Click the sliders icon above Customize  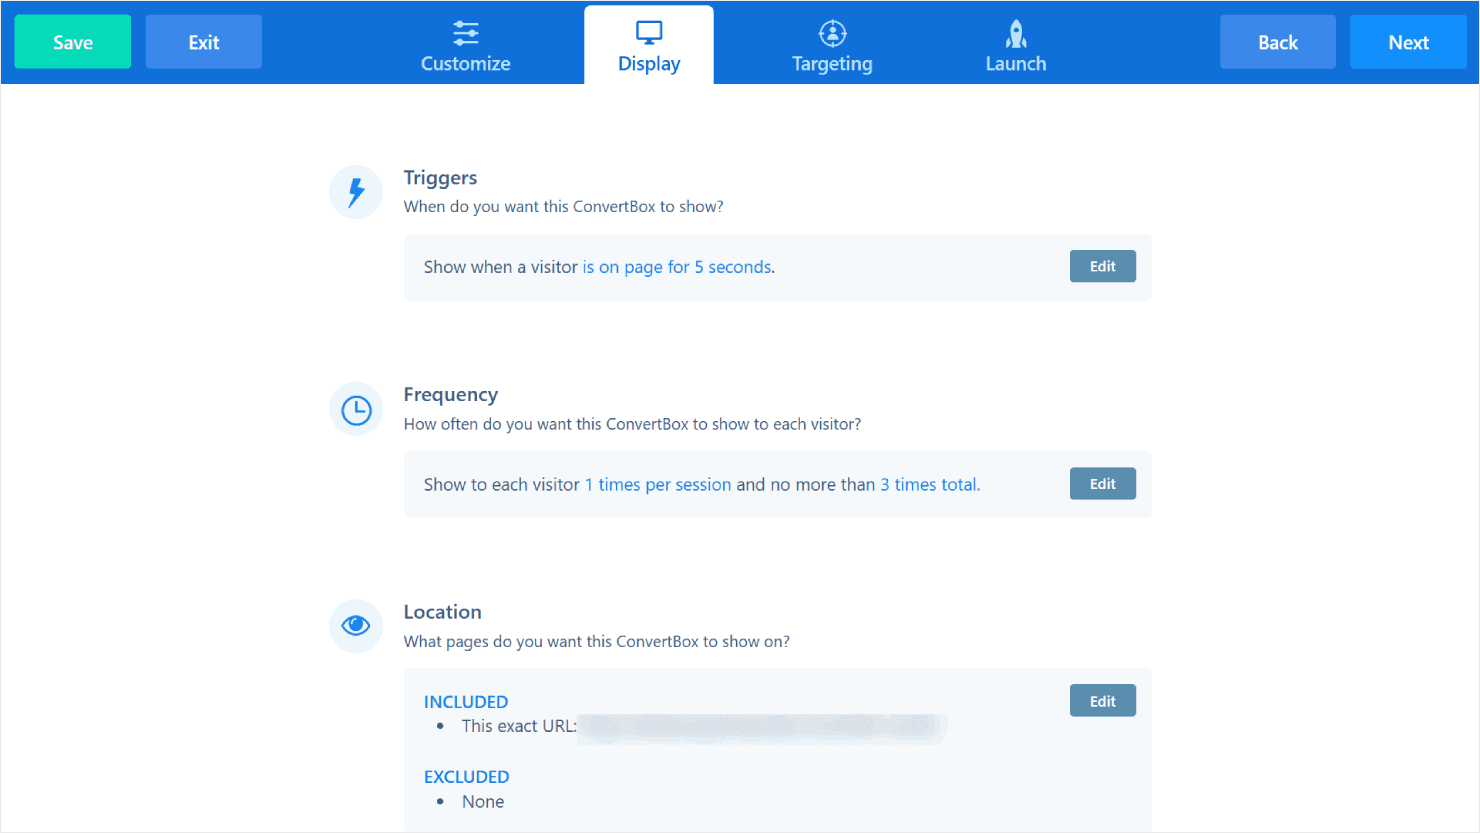coord(465,33)
